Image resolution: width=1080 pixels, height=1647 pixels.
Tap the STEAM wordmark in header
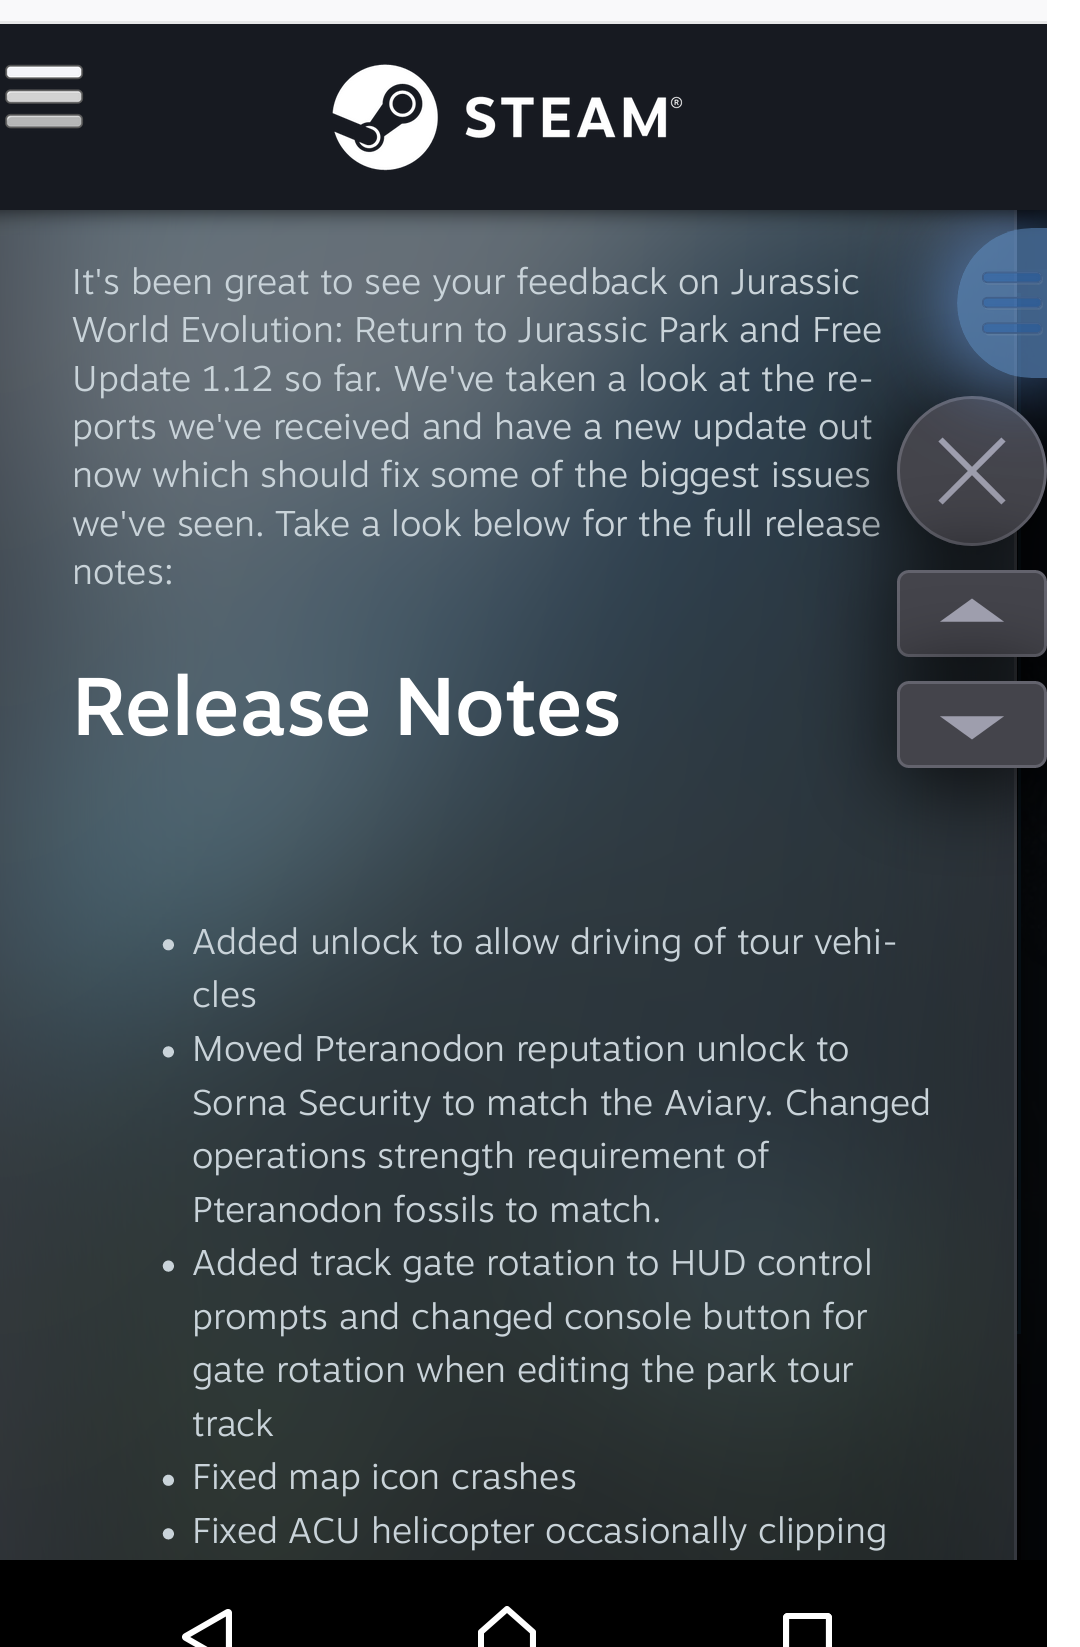tap(574, 118)
